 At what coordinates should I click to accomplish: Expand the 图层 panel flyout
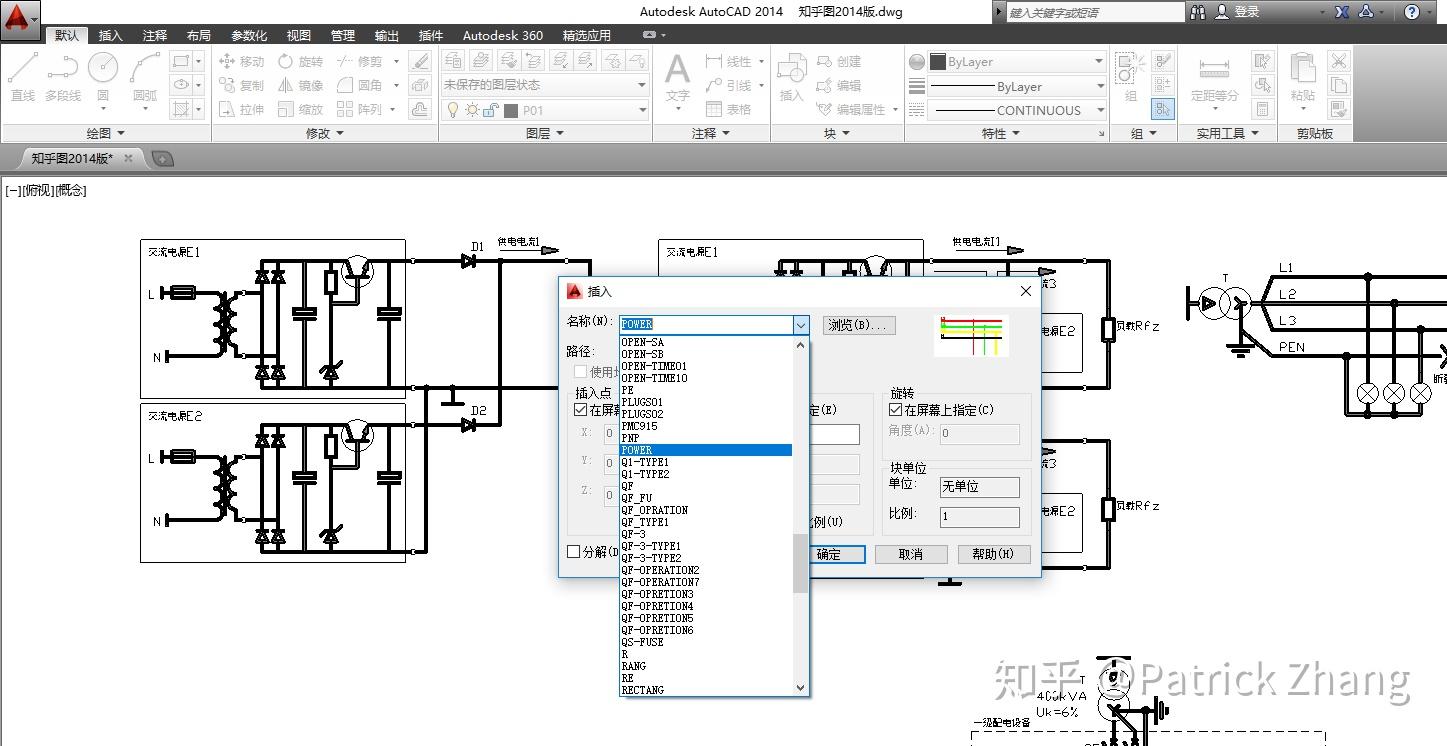[545, 133]
